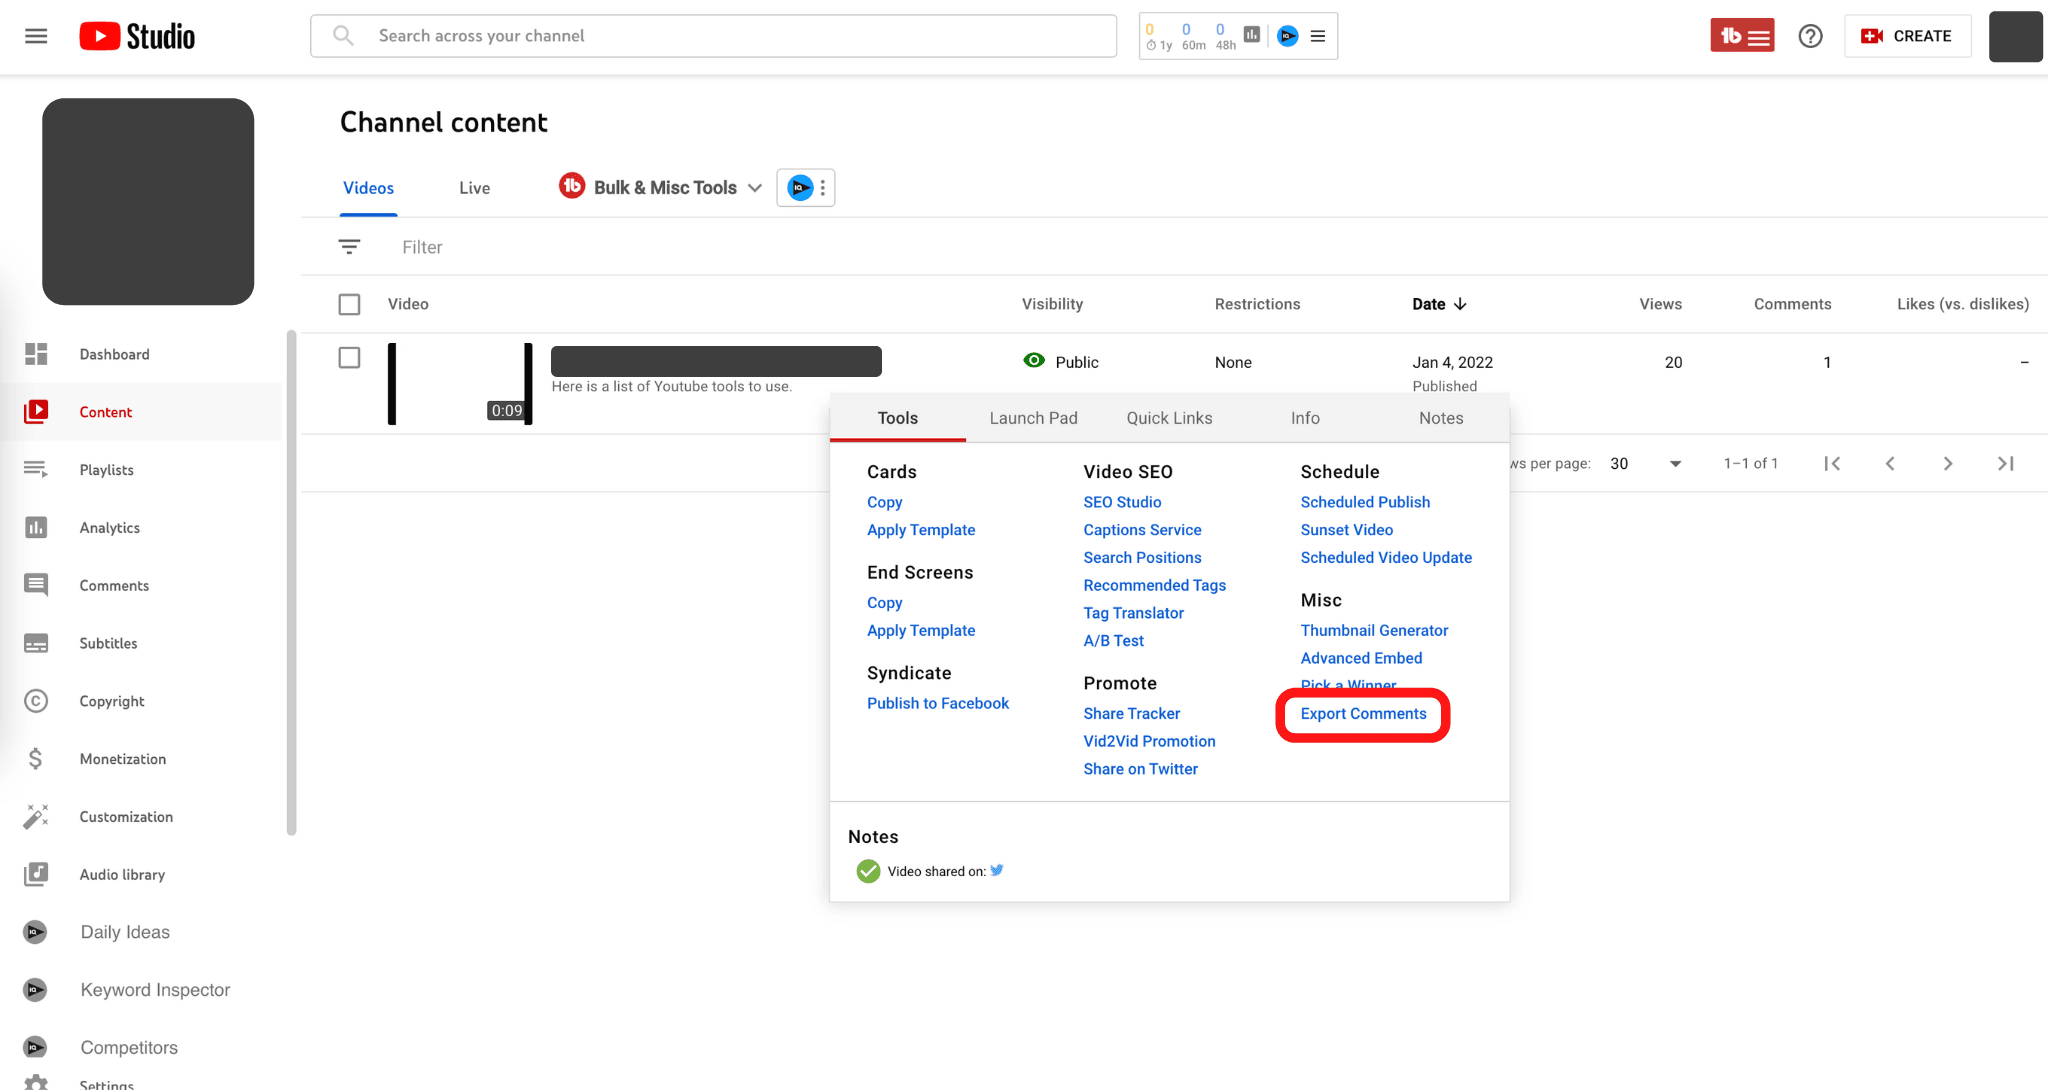
Task: Click the CREATE button
Action: [1907, 36]
